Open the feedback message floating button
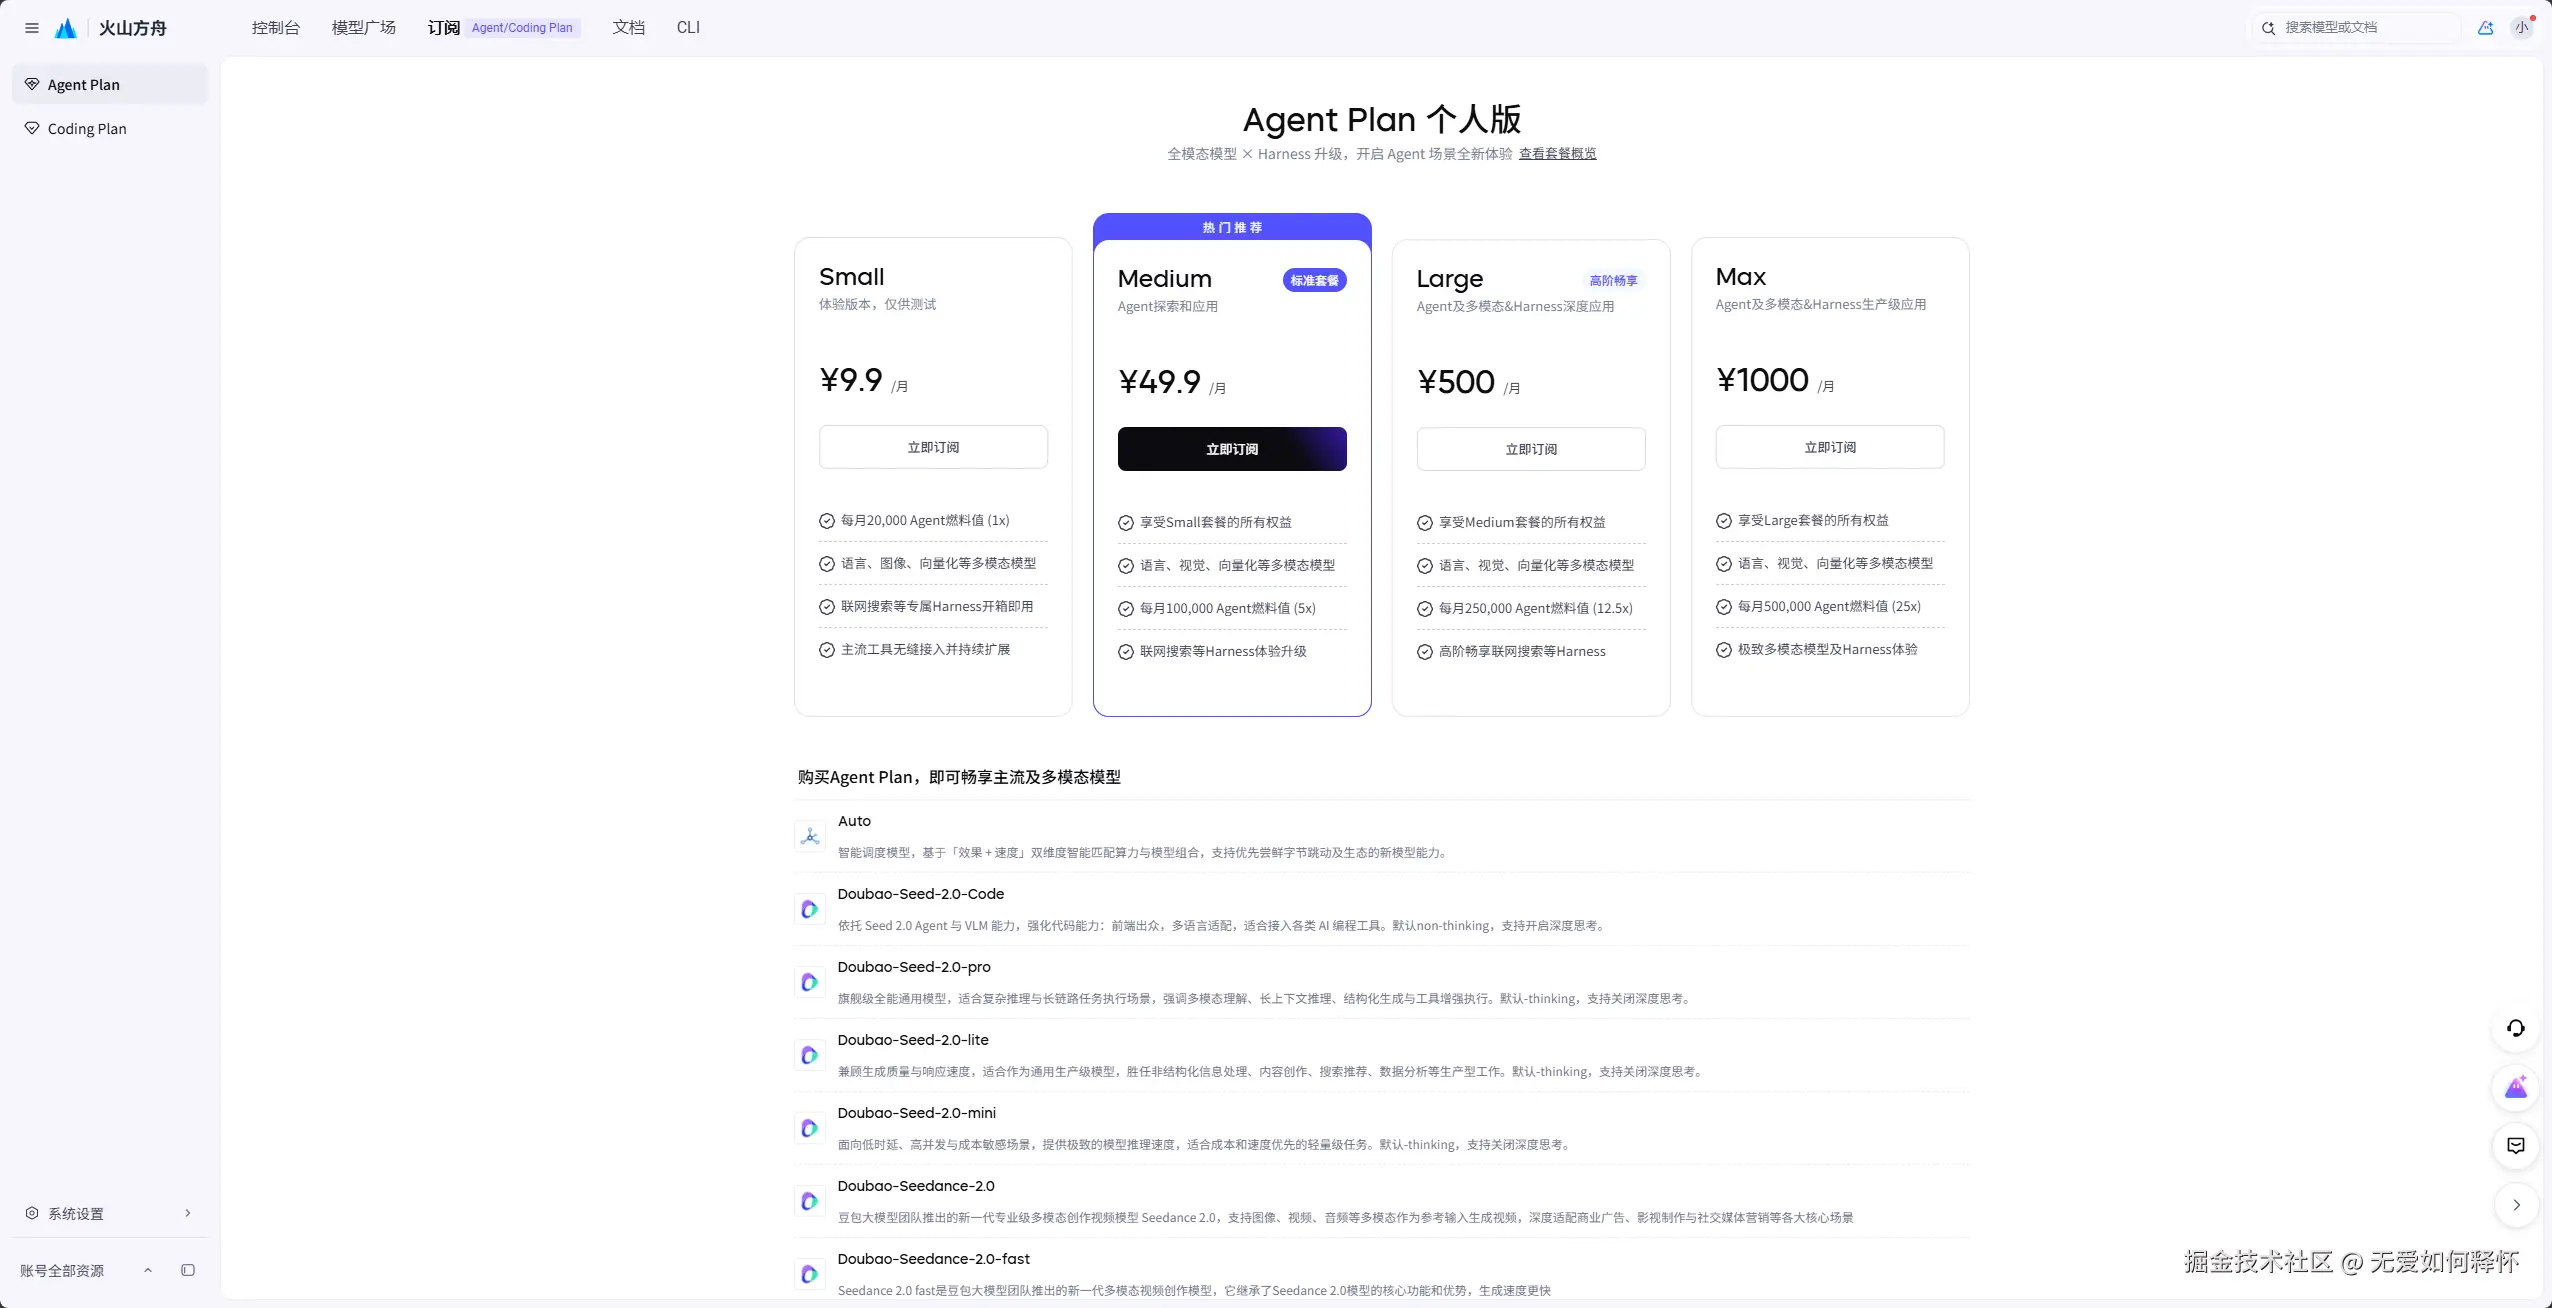 click(2516, 1146)
